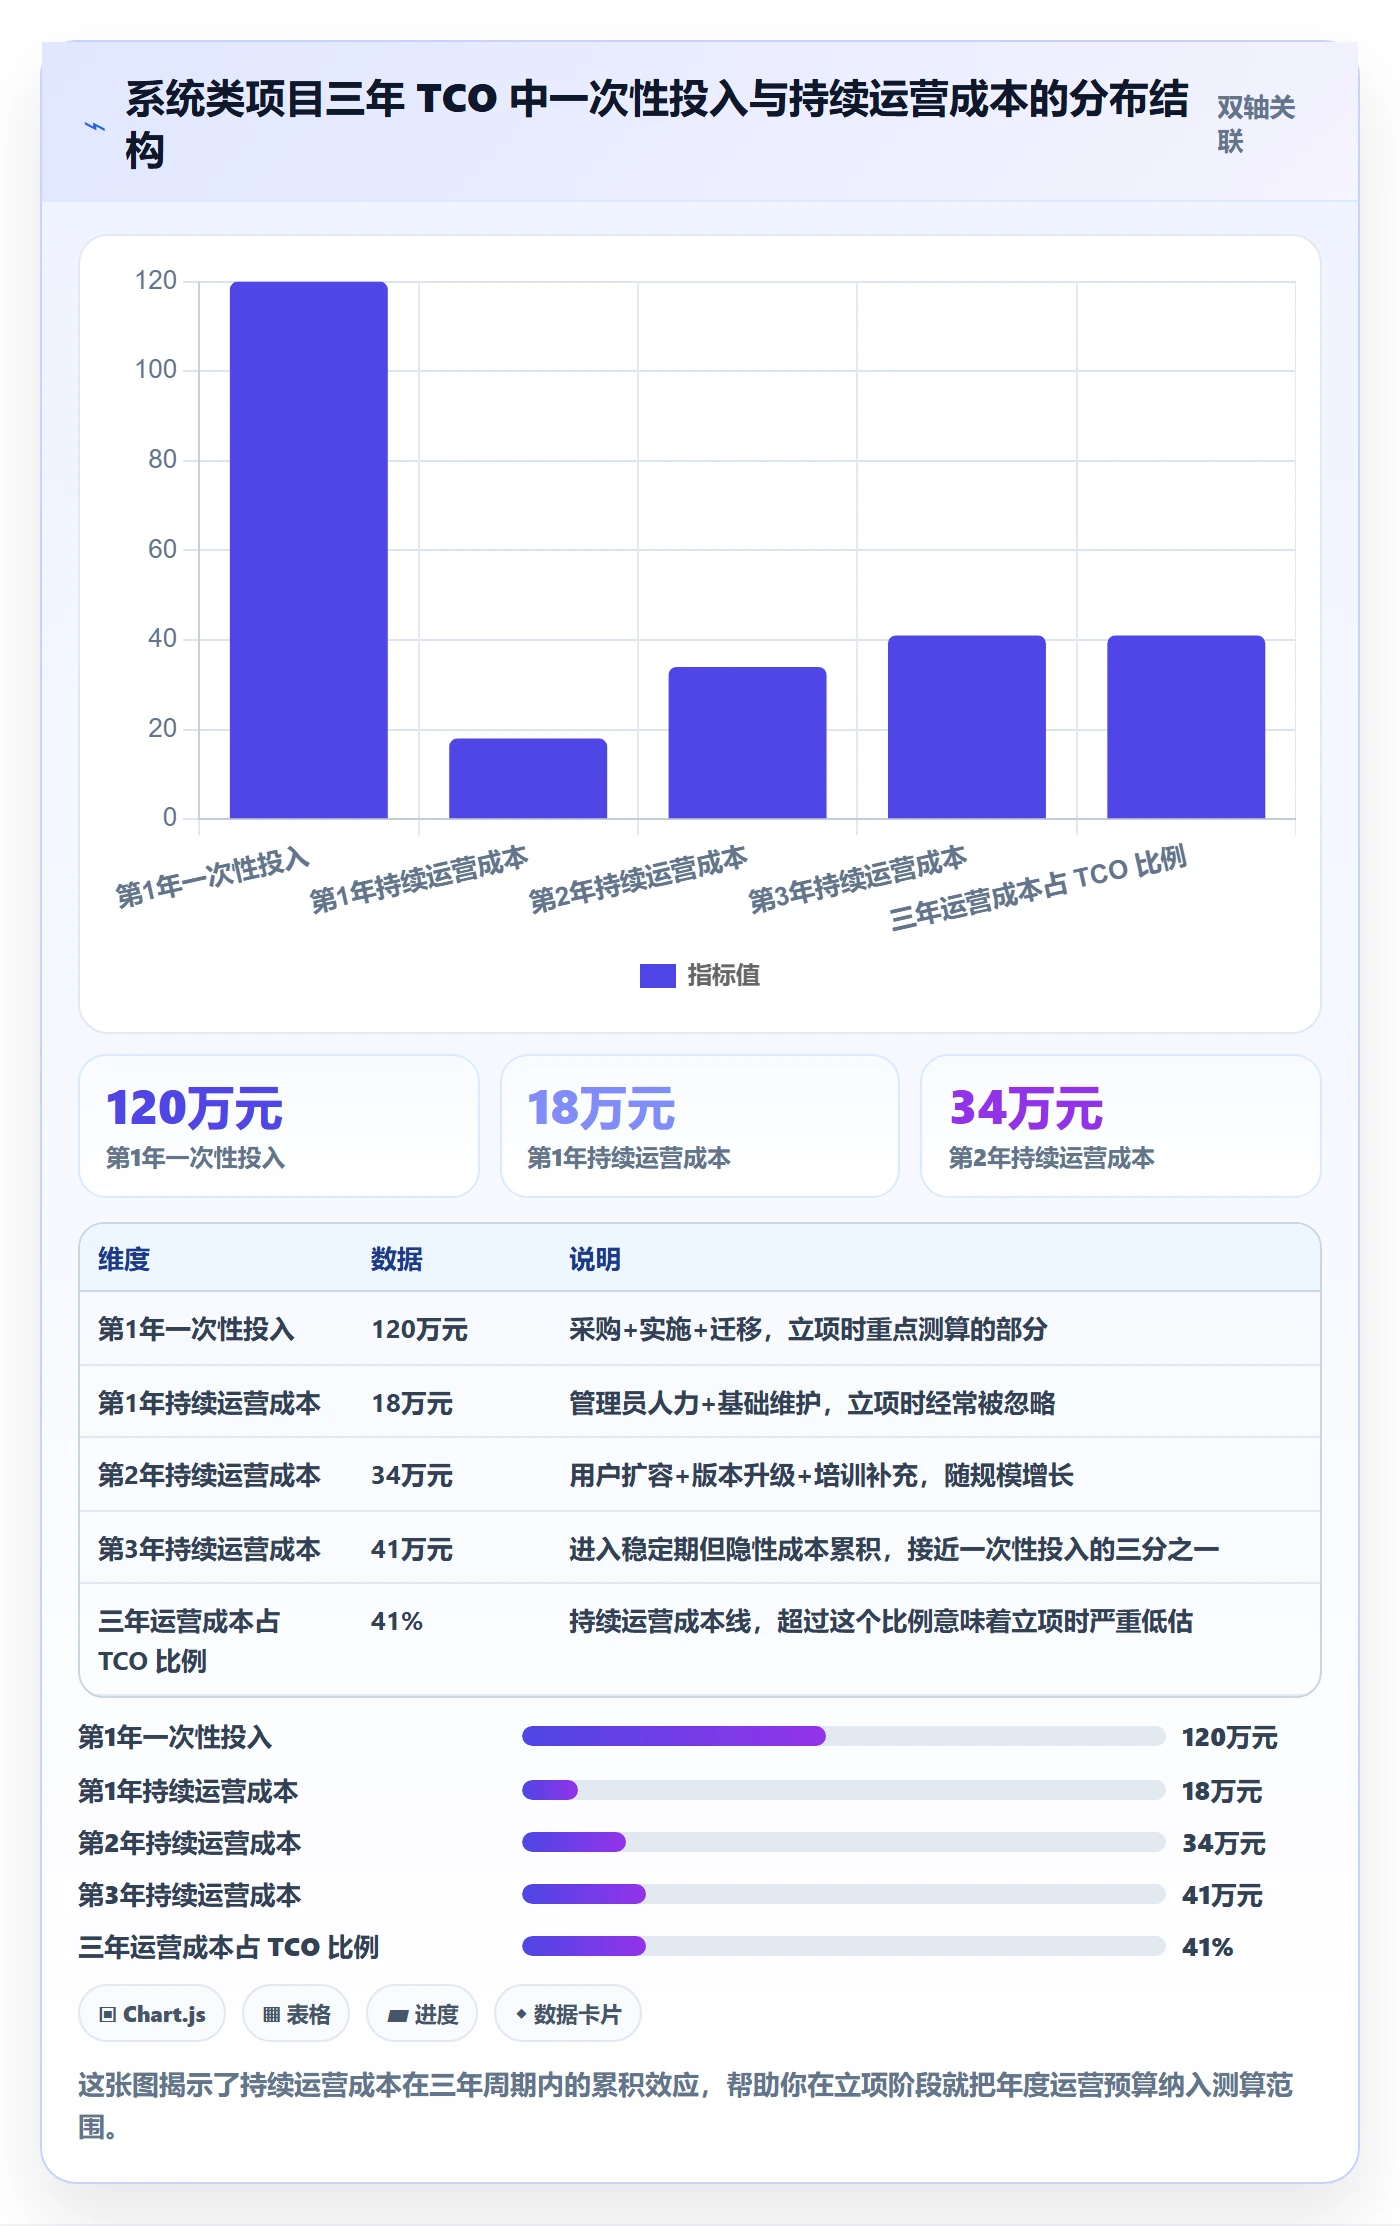The image size is (1400, 2226).
Task: Select table row label 第1年一次性投入
Action: coord(196,1329)
